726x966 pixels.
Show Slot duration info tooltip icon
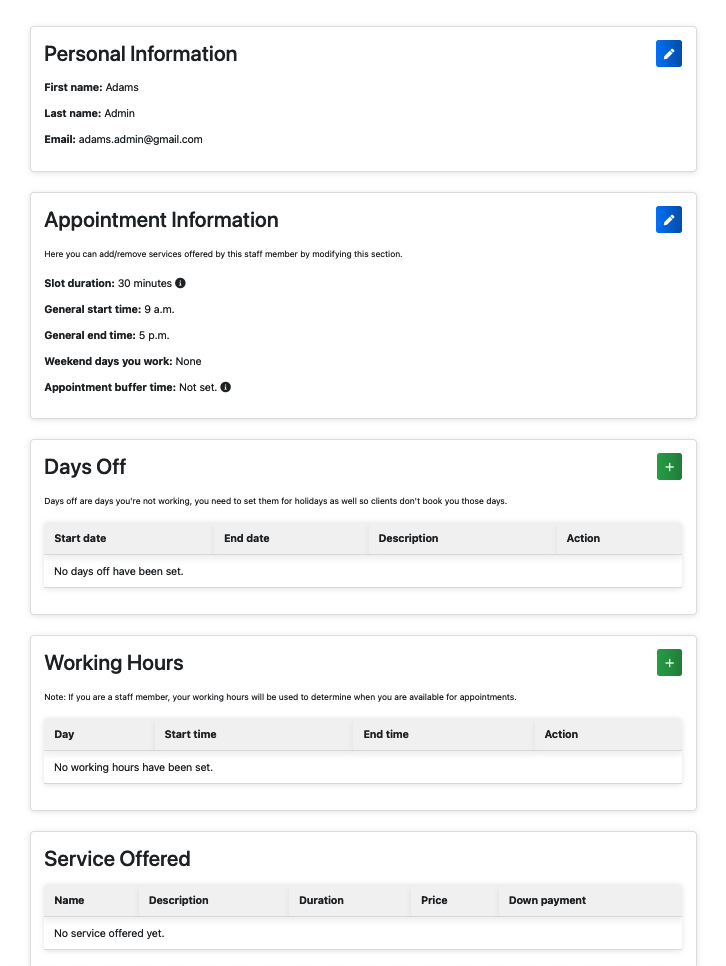coord(180,283)
